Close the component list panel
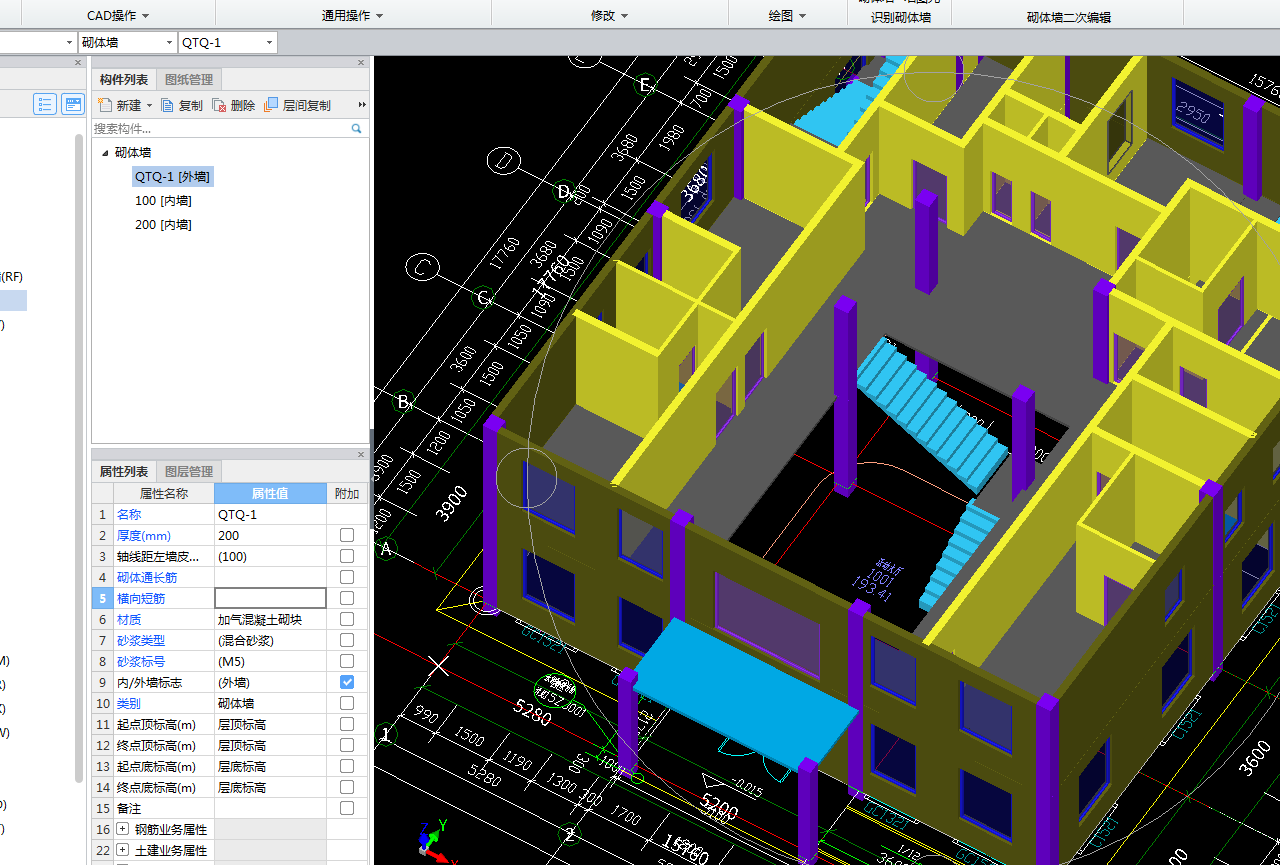This screenshot has width=1280, height=865. (x=362, y=63)
